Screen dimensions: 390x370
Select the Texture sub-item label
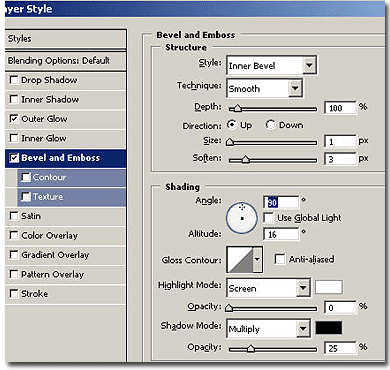pos(48,197)
